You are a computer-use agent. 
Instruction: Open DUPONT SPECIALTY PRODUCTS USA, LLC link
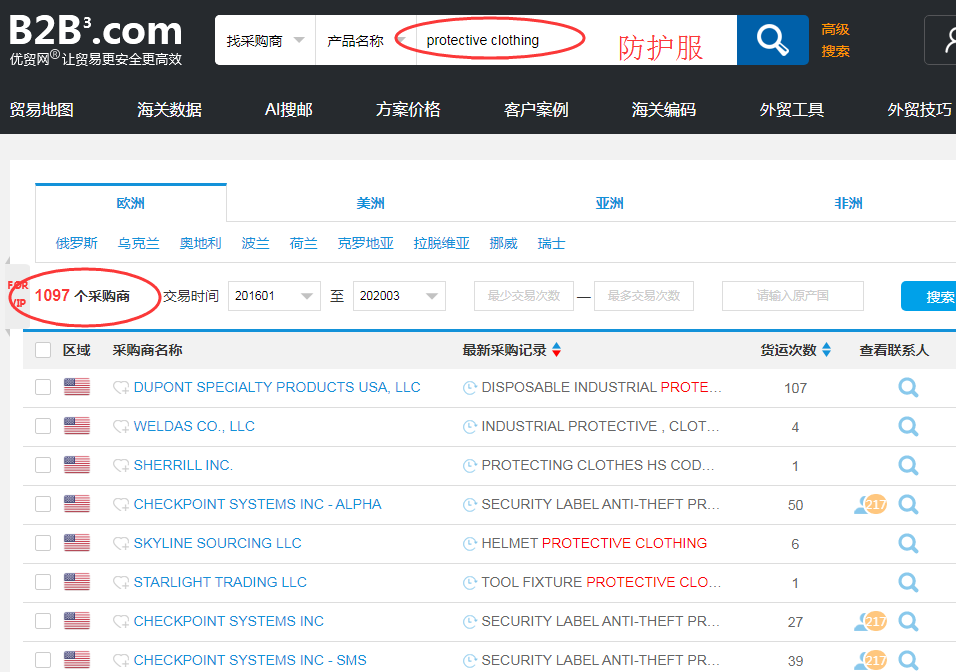(277, 387)
